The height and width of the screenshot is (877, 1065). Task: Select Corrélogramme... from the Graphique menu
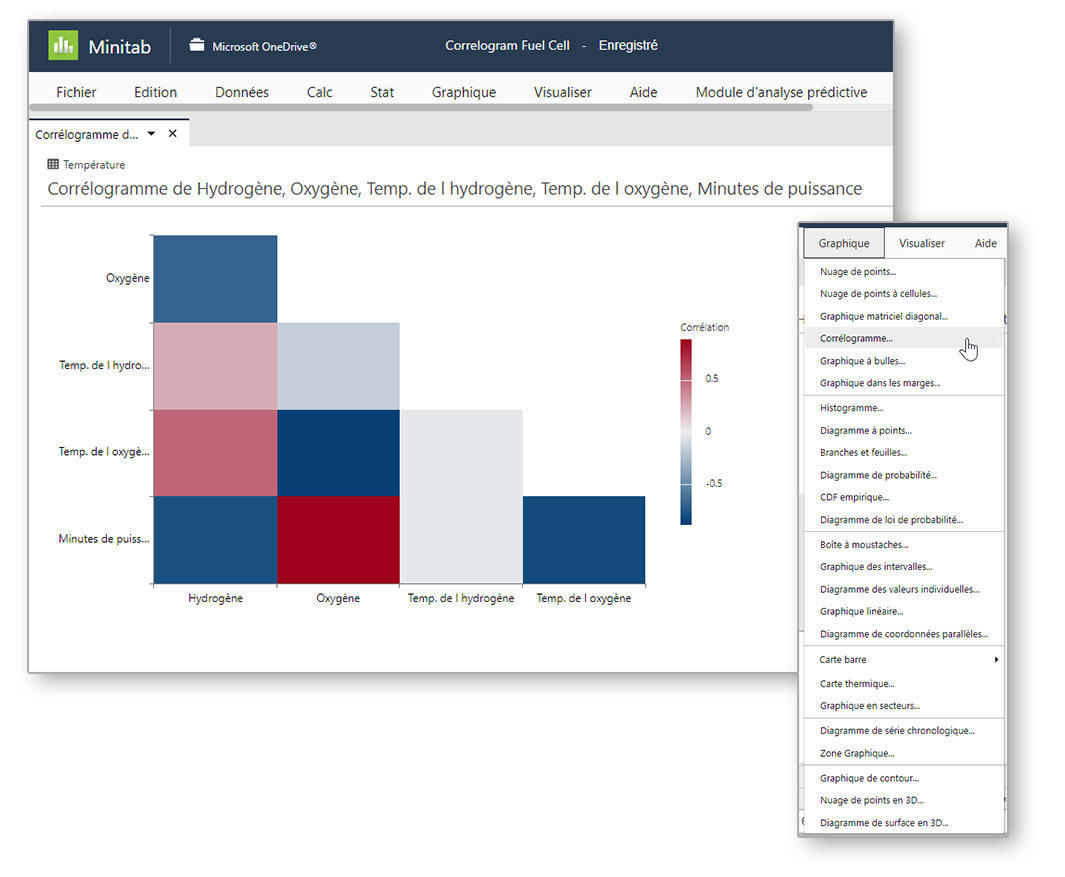(856, 339)
